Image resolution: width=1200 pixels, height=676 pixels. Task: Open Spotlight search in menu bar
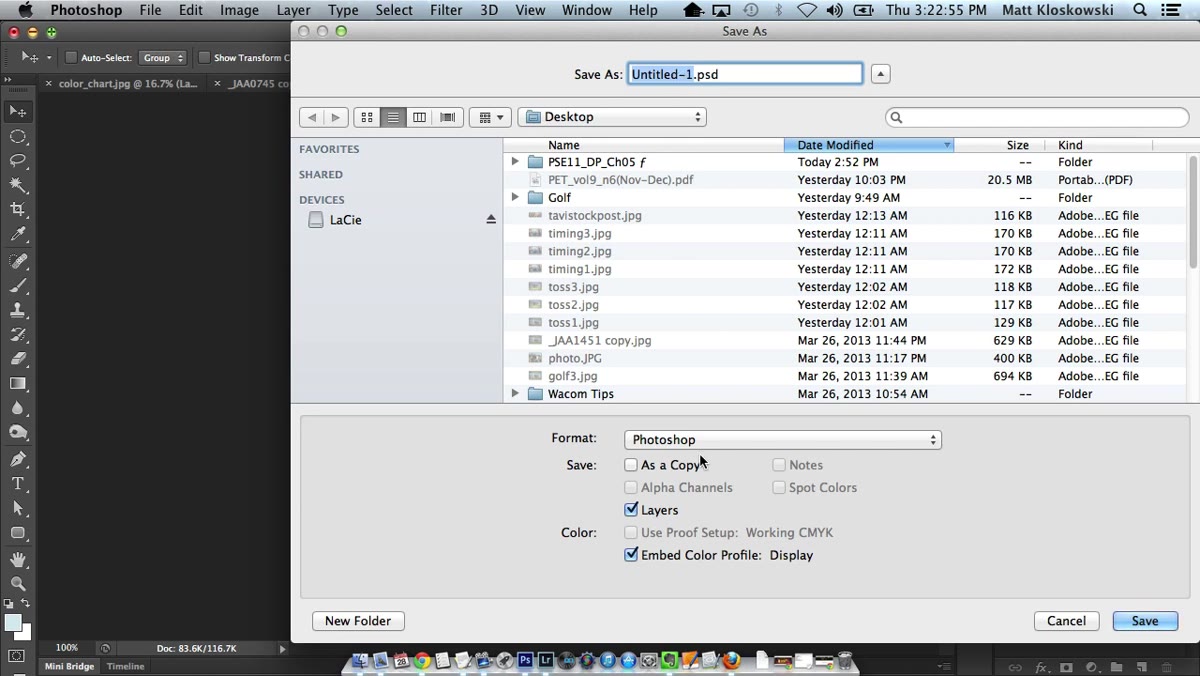[x=1140, y=10]
